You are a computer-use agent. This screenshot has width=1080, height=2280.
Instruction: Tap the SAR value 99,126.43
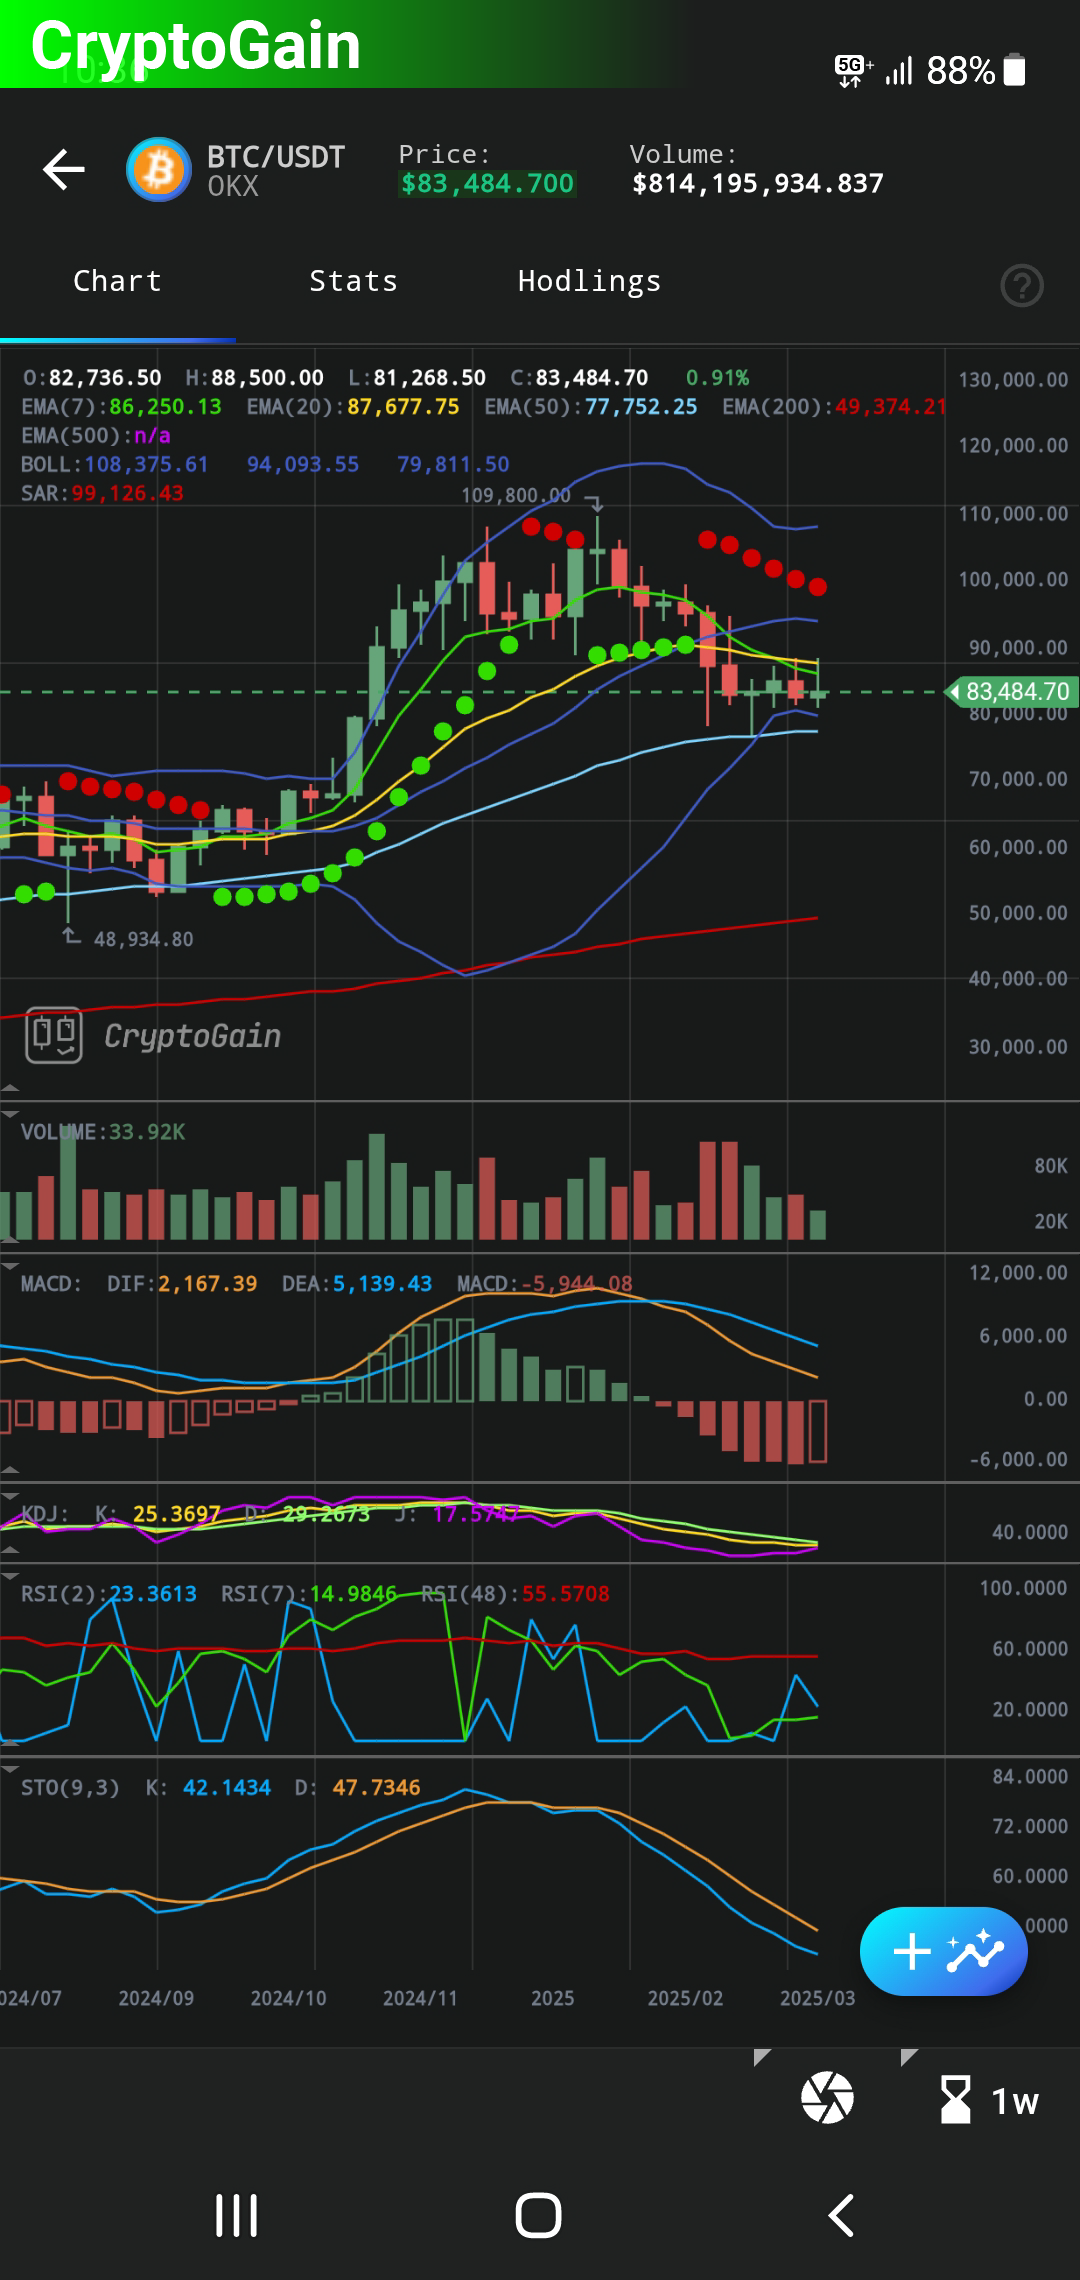127,493
